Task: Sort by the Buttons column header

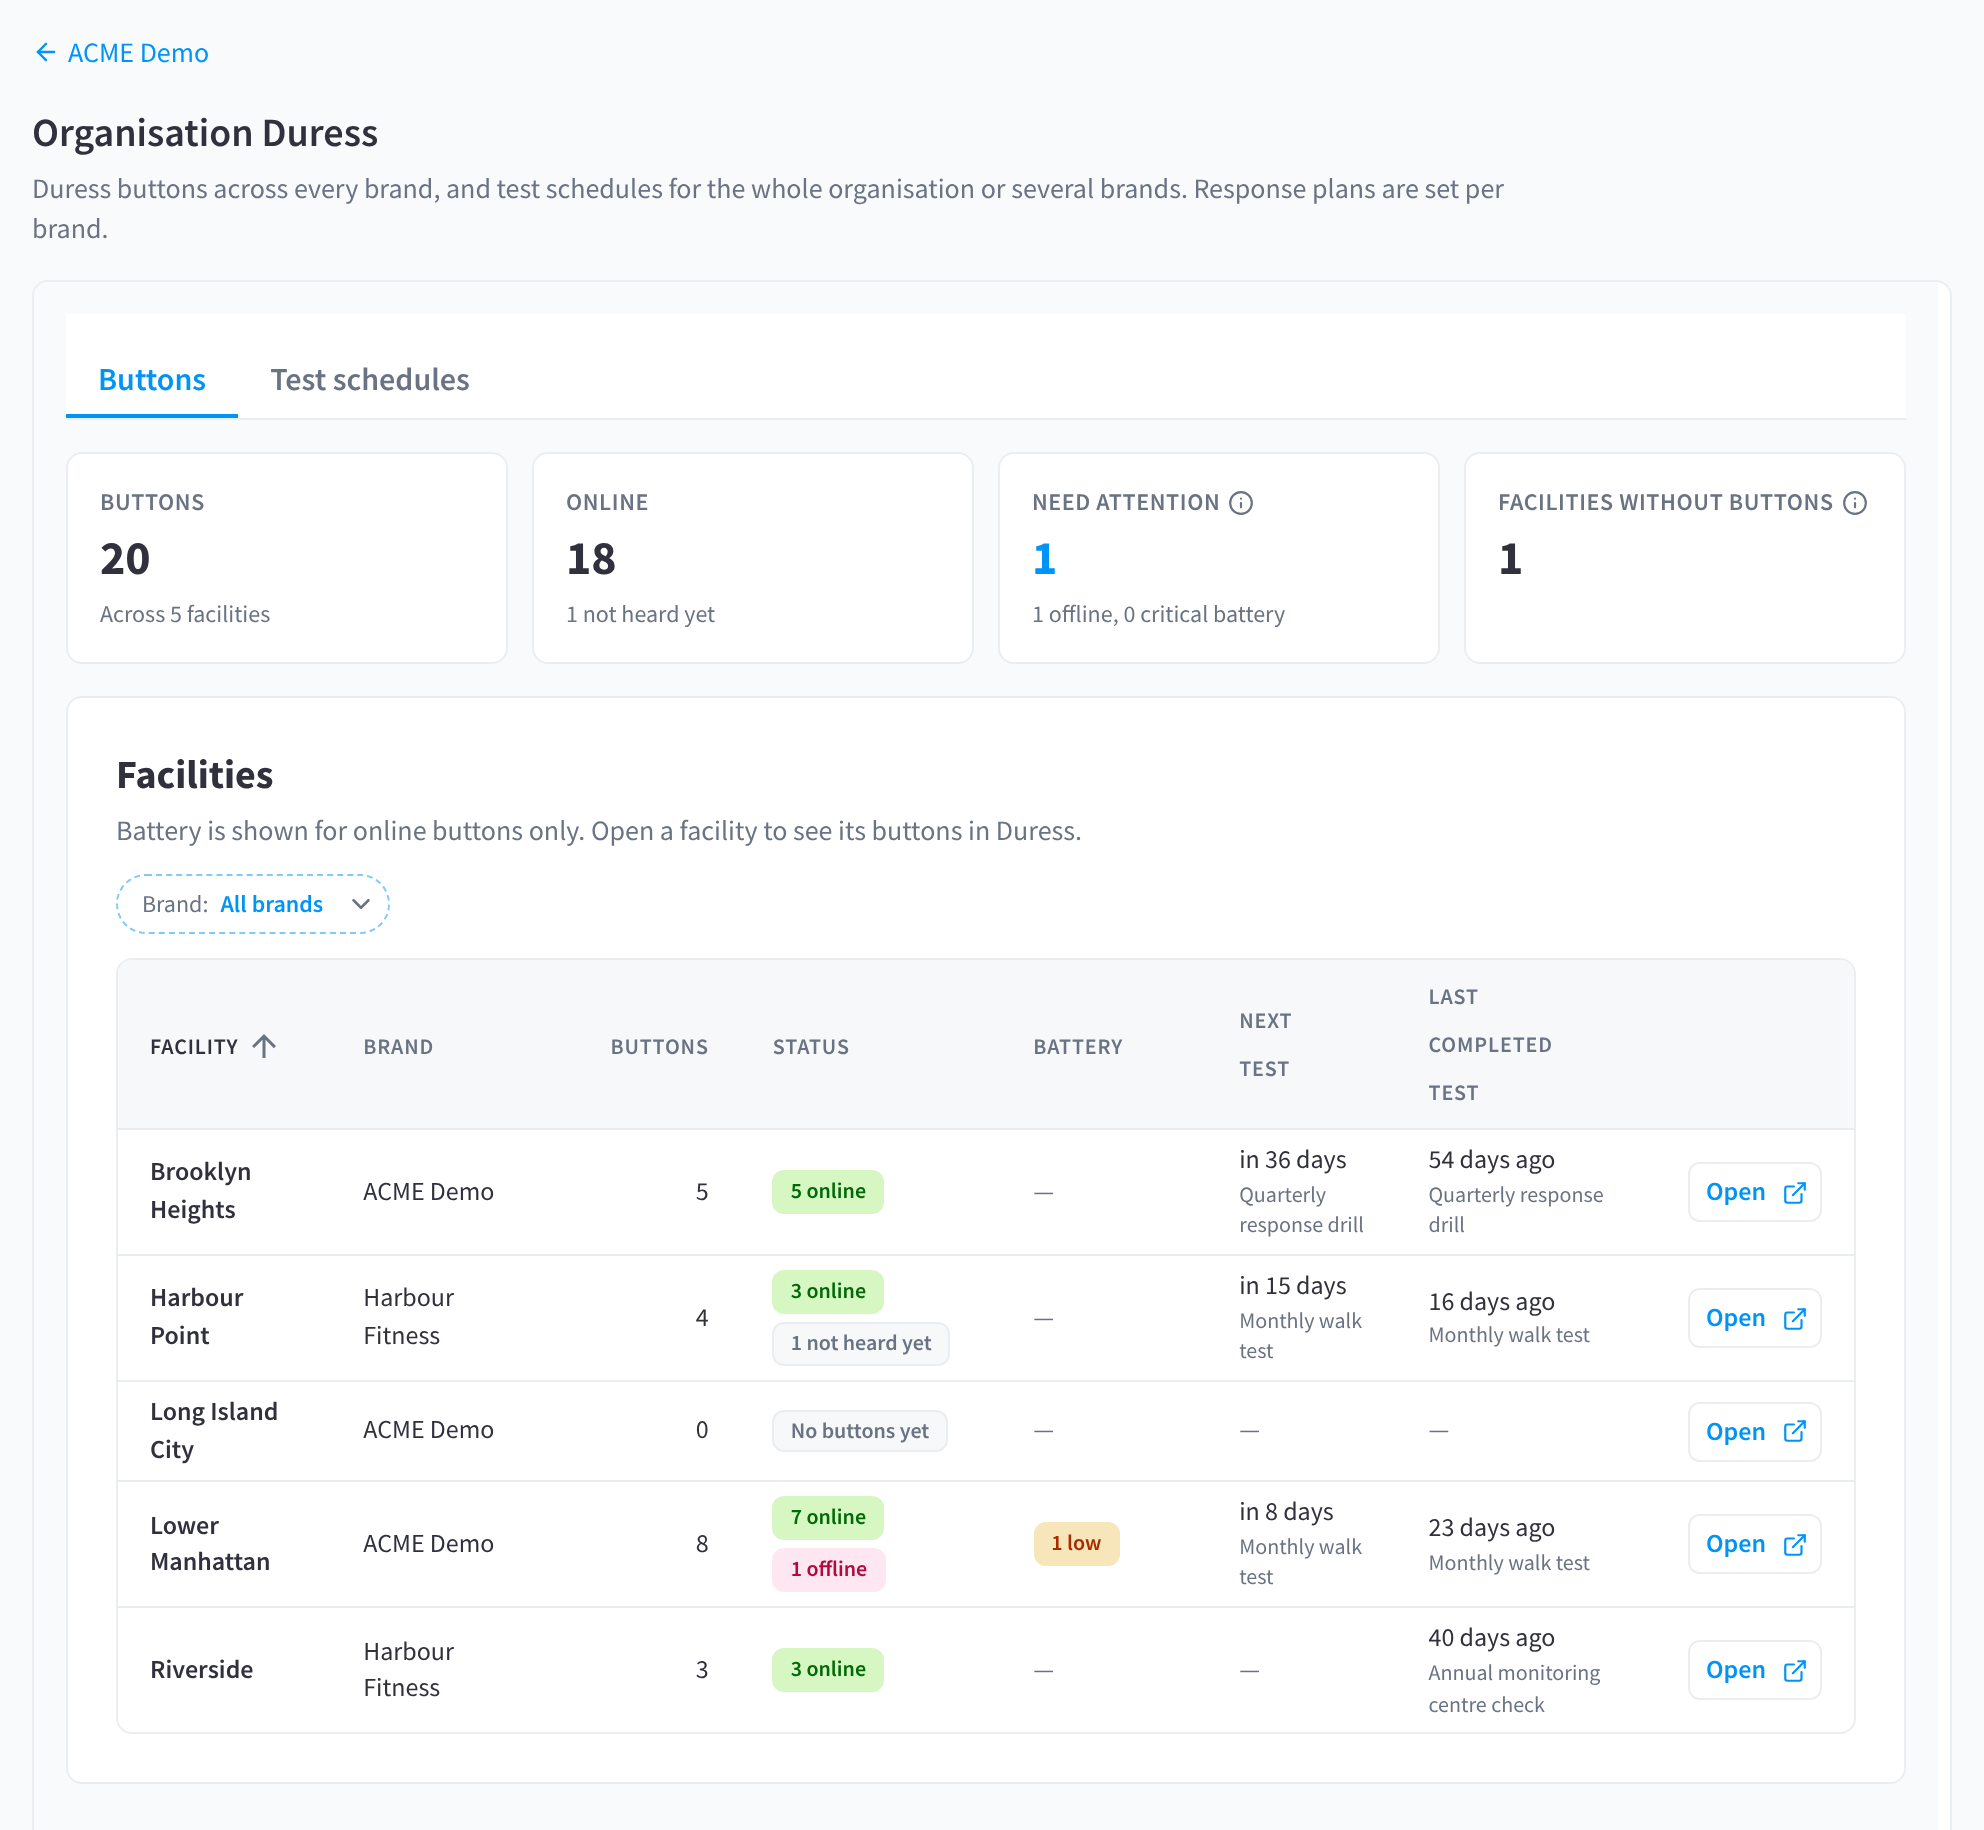Action: (659, 1046)
